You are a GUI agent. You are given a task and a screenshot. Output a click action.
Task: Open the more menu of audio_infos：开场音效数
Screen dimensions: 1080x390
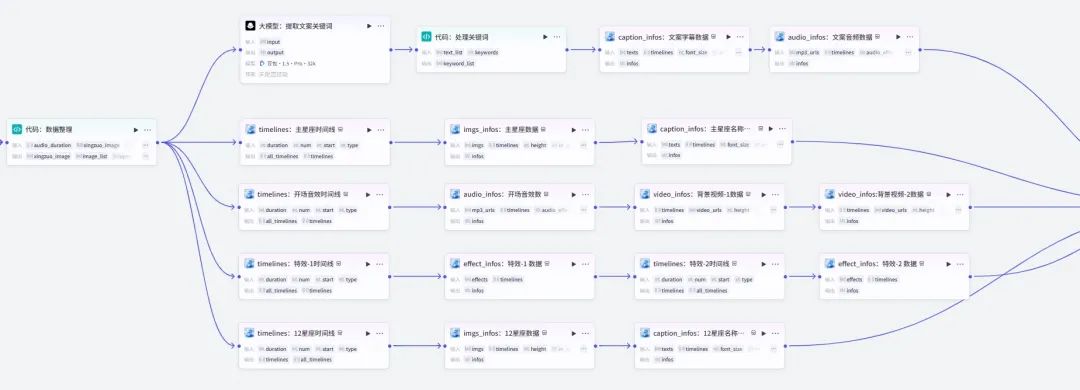[x=585, y=194]
